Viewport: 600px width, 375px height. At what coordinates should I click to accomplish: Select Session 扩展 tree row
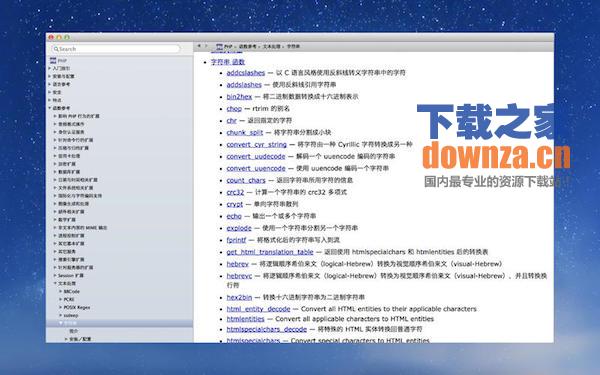tap(71, 276)
